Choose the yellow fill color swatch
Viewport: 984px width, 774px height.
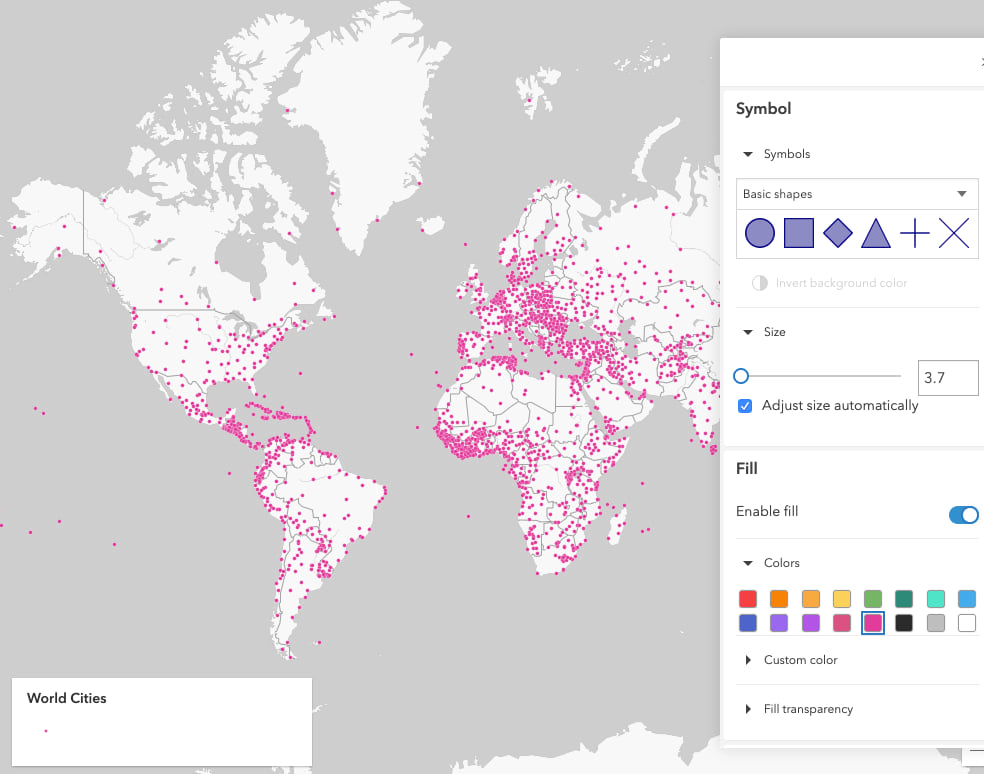842,599
